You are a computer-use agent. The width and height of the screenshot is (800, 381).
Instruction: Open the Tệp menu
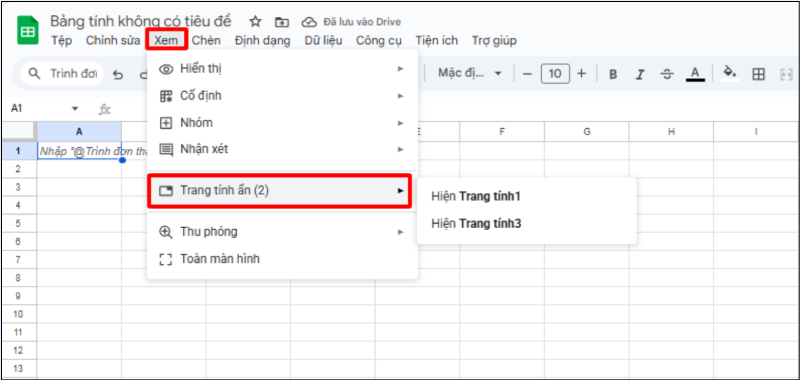coord(62,41)
